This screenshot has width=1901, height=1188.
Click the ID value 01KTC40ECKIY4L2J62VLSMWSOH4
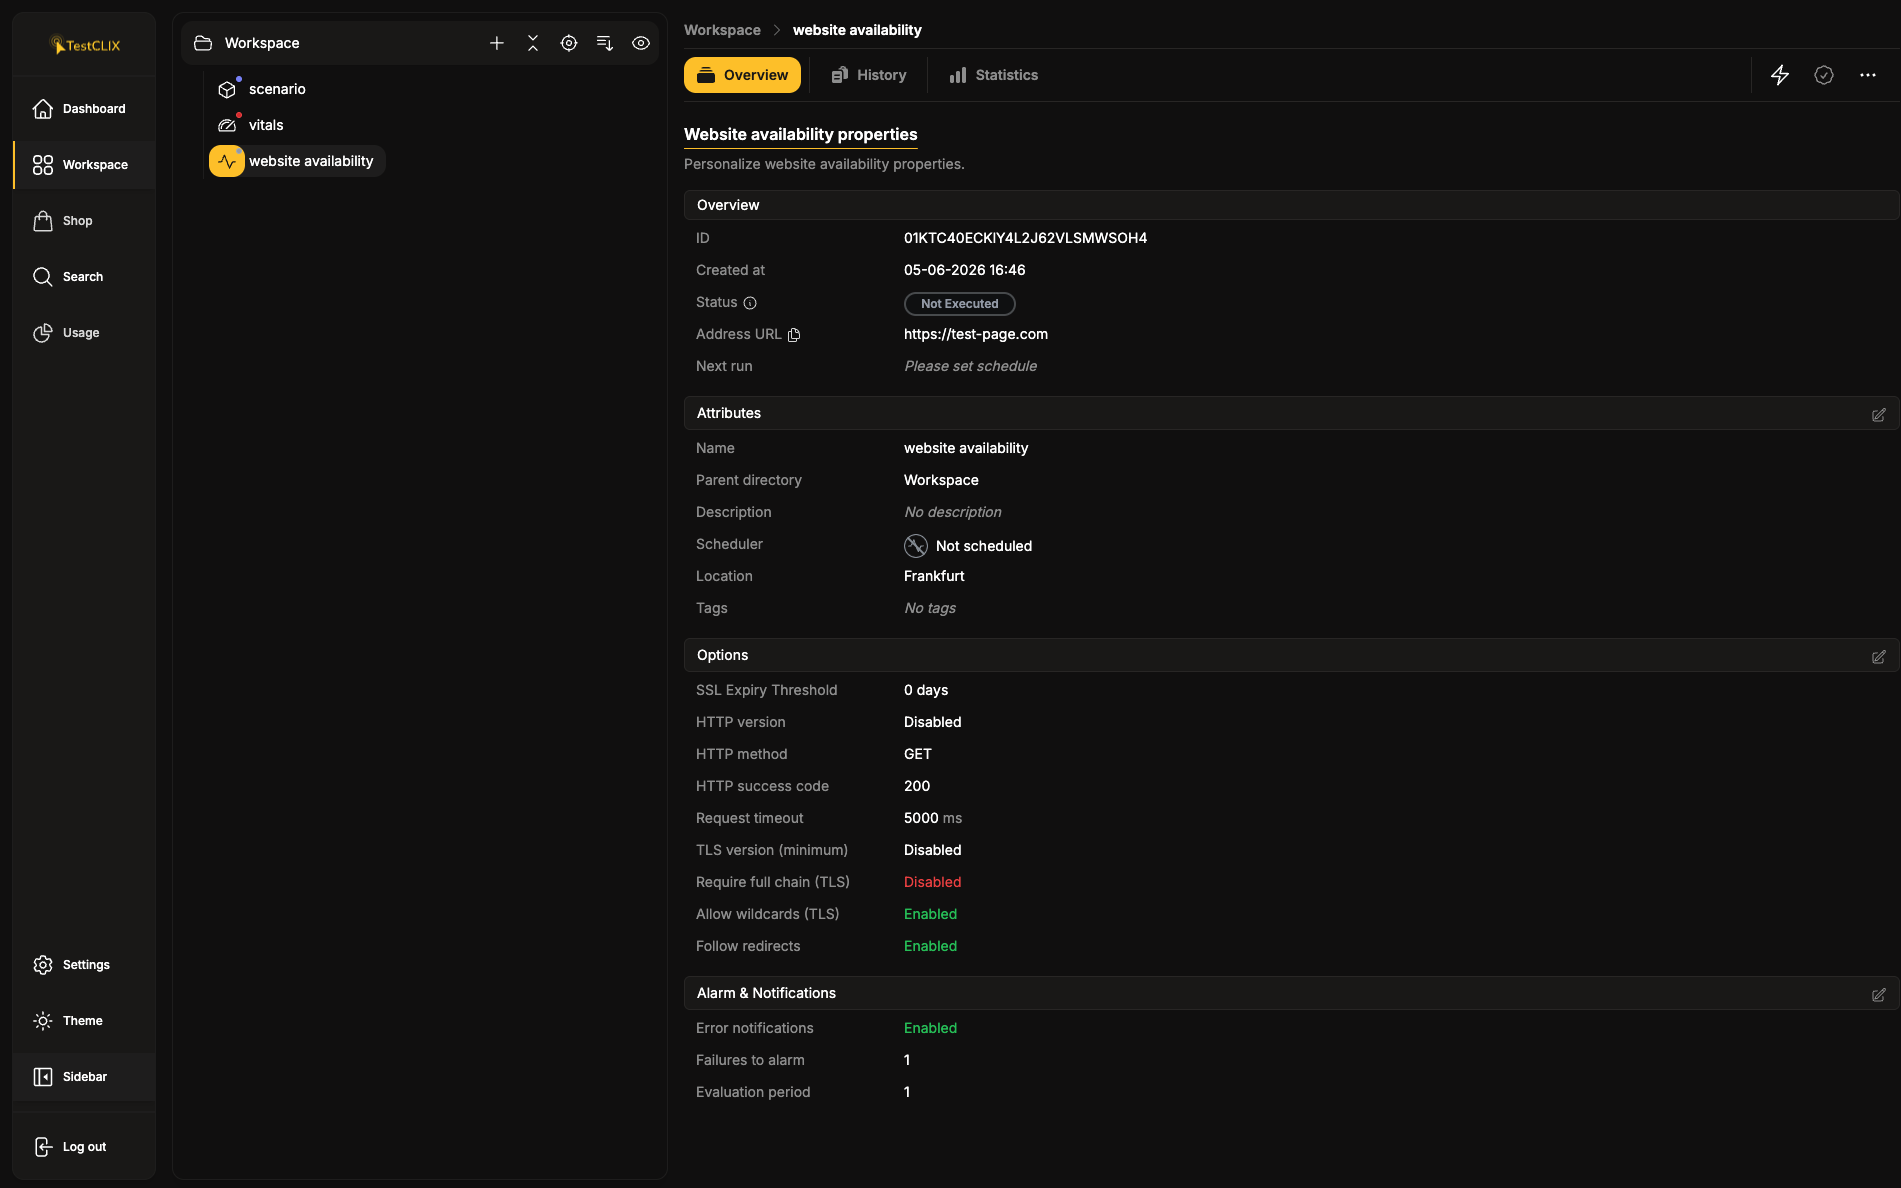click(1025, 238)
